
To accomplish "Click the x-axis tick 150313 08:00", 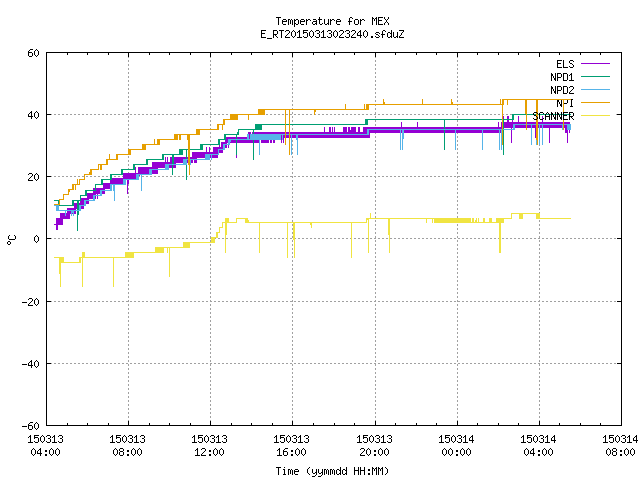I will coord(127,446).
